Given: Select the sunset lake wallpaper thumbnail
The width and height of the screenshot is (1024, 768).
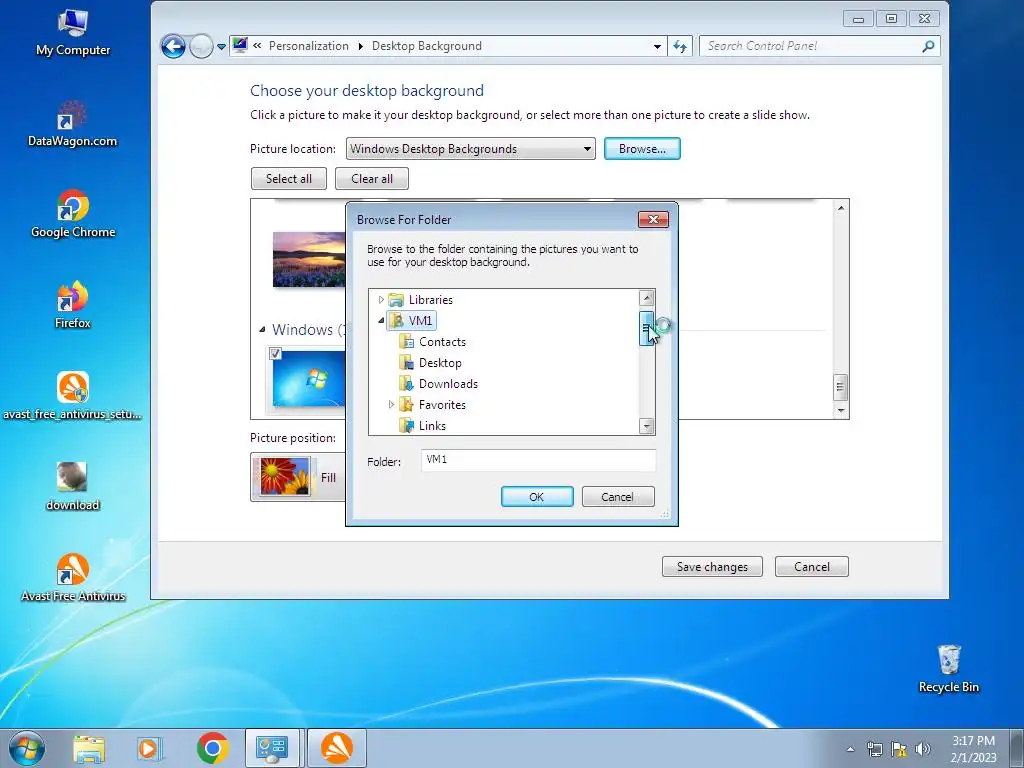Looking at the screenshot, I should tap(309, 259).
